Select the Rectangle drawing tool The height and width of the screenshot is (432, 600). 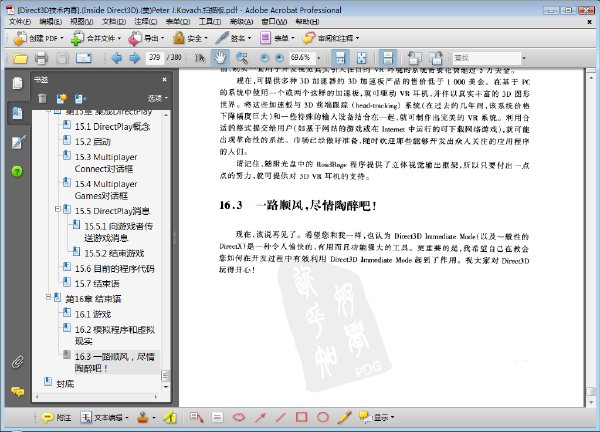302,417
